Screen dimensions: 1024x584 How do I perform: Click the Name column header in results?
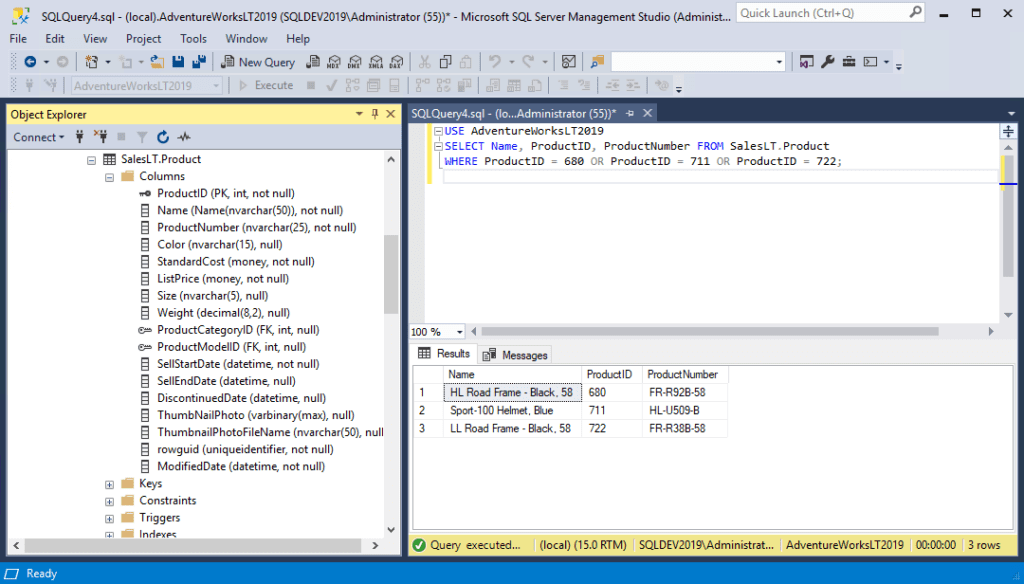(513, 374)
